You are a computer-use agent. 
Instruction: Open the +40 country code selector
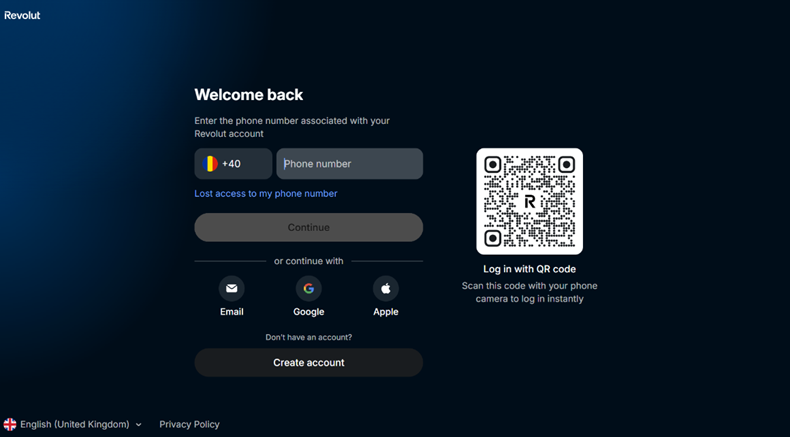pos(233,164)
